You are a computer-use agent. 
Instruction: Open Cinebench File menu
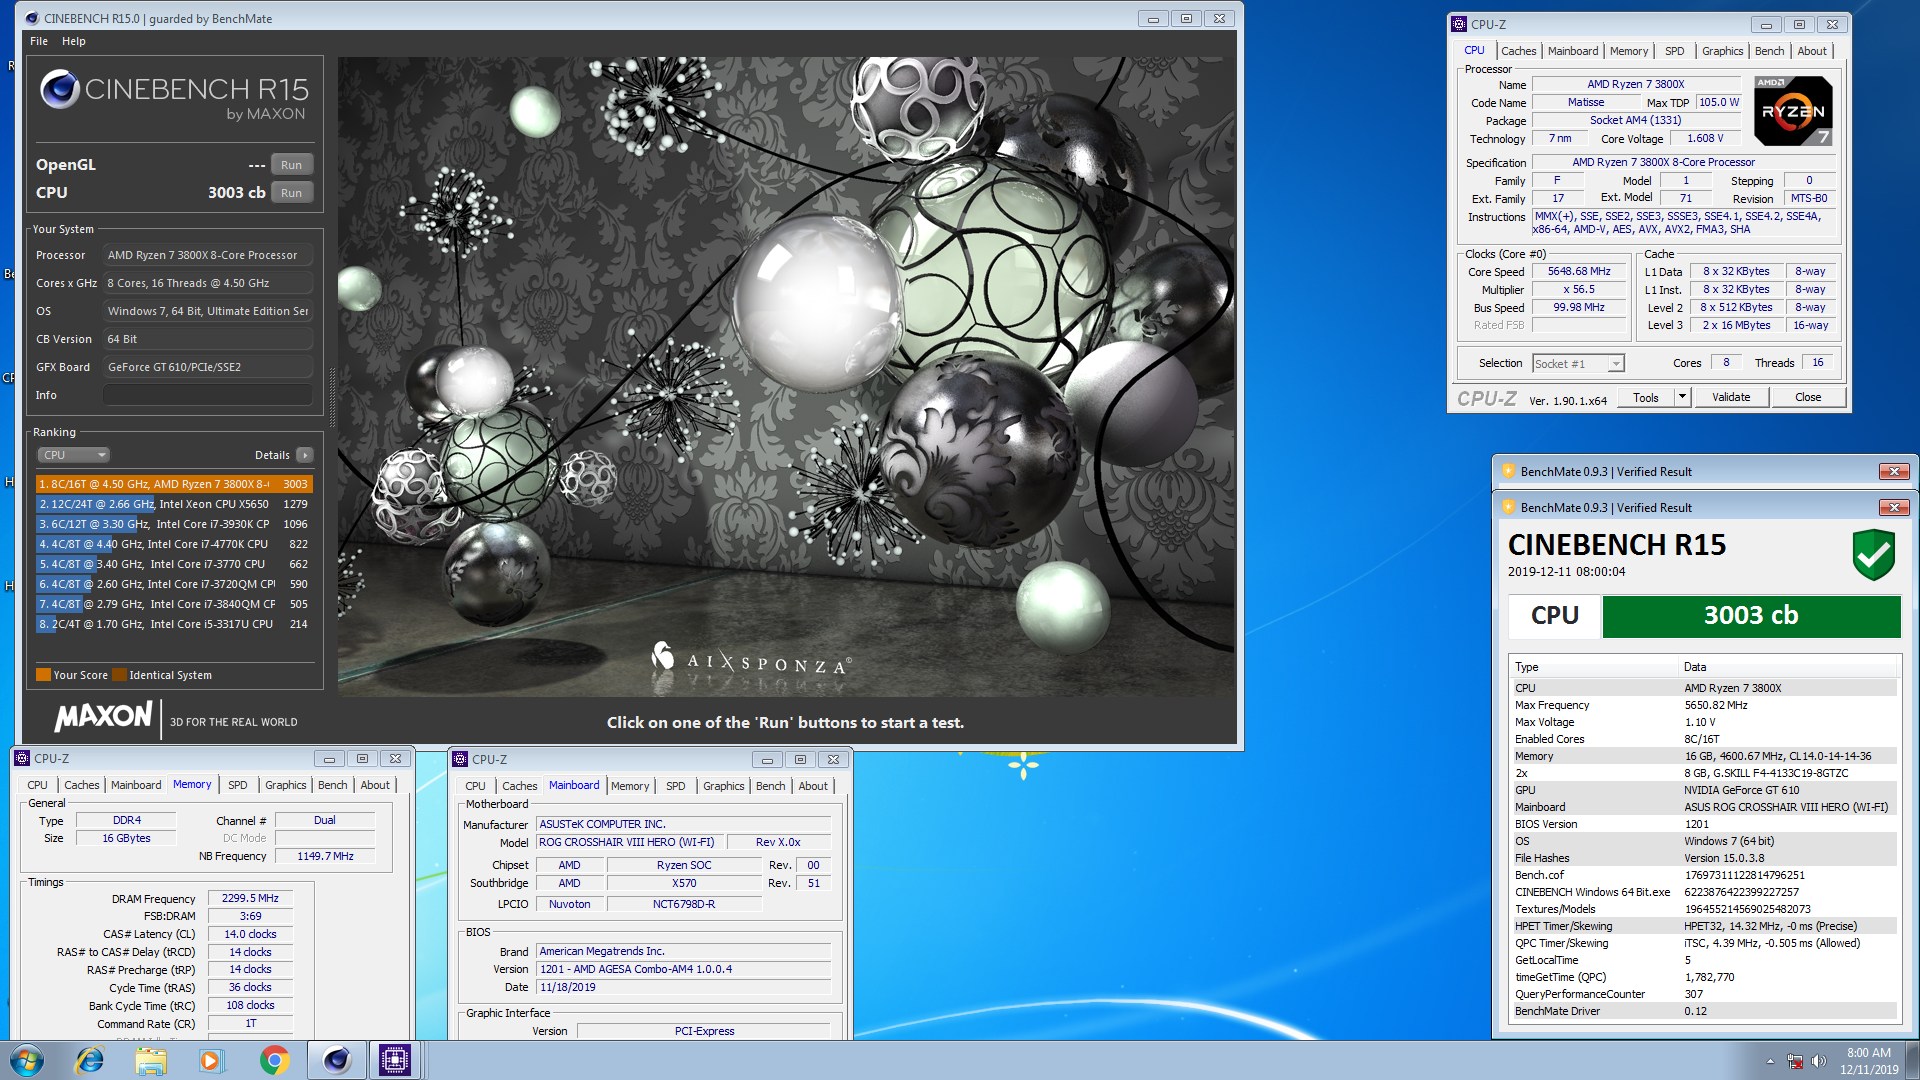pyautogui.click(x=39, y=41)
